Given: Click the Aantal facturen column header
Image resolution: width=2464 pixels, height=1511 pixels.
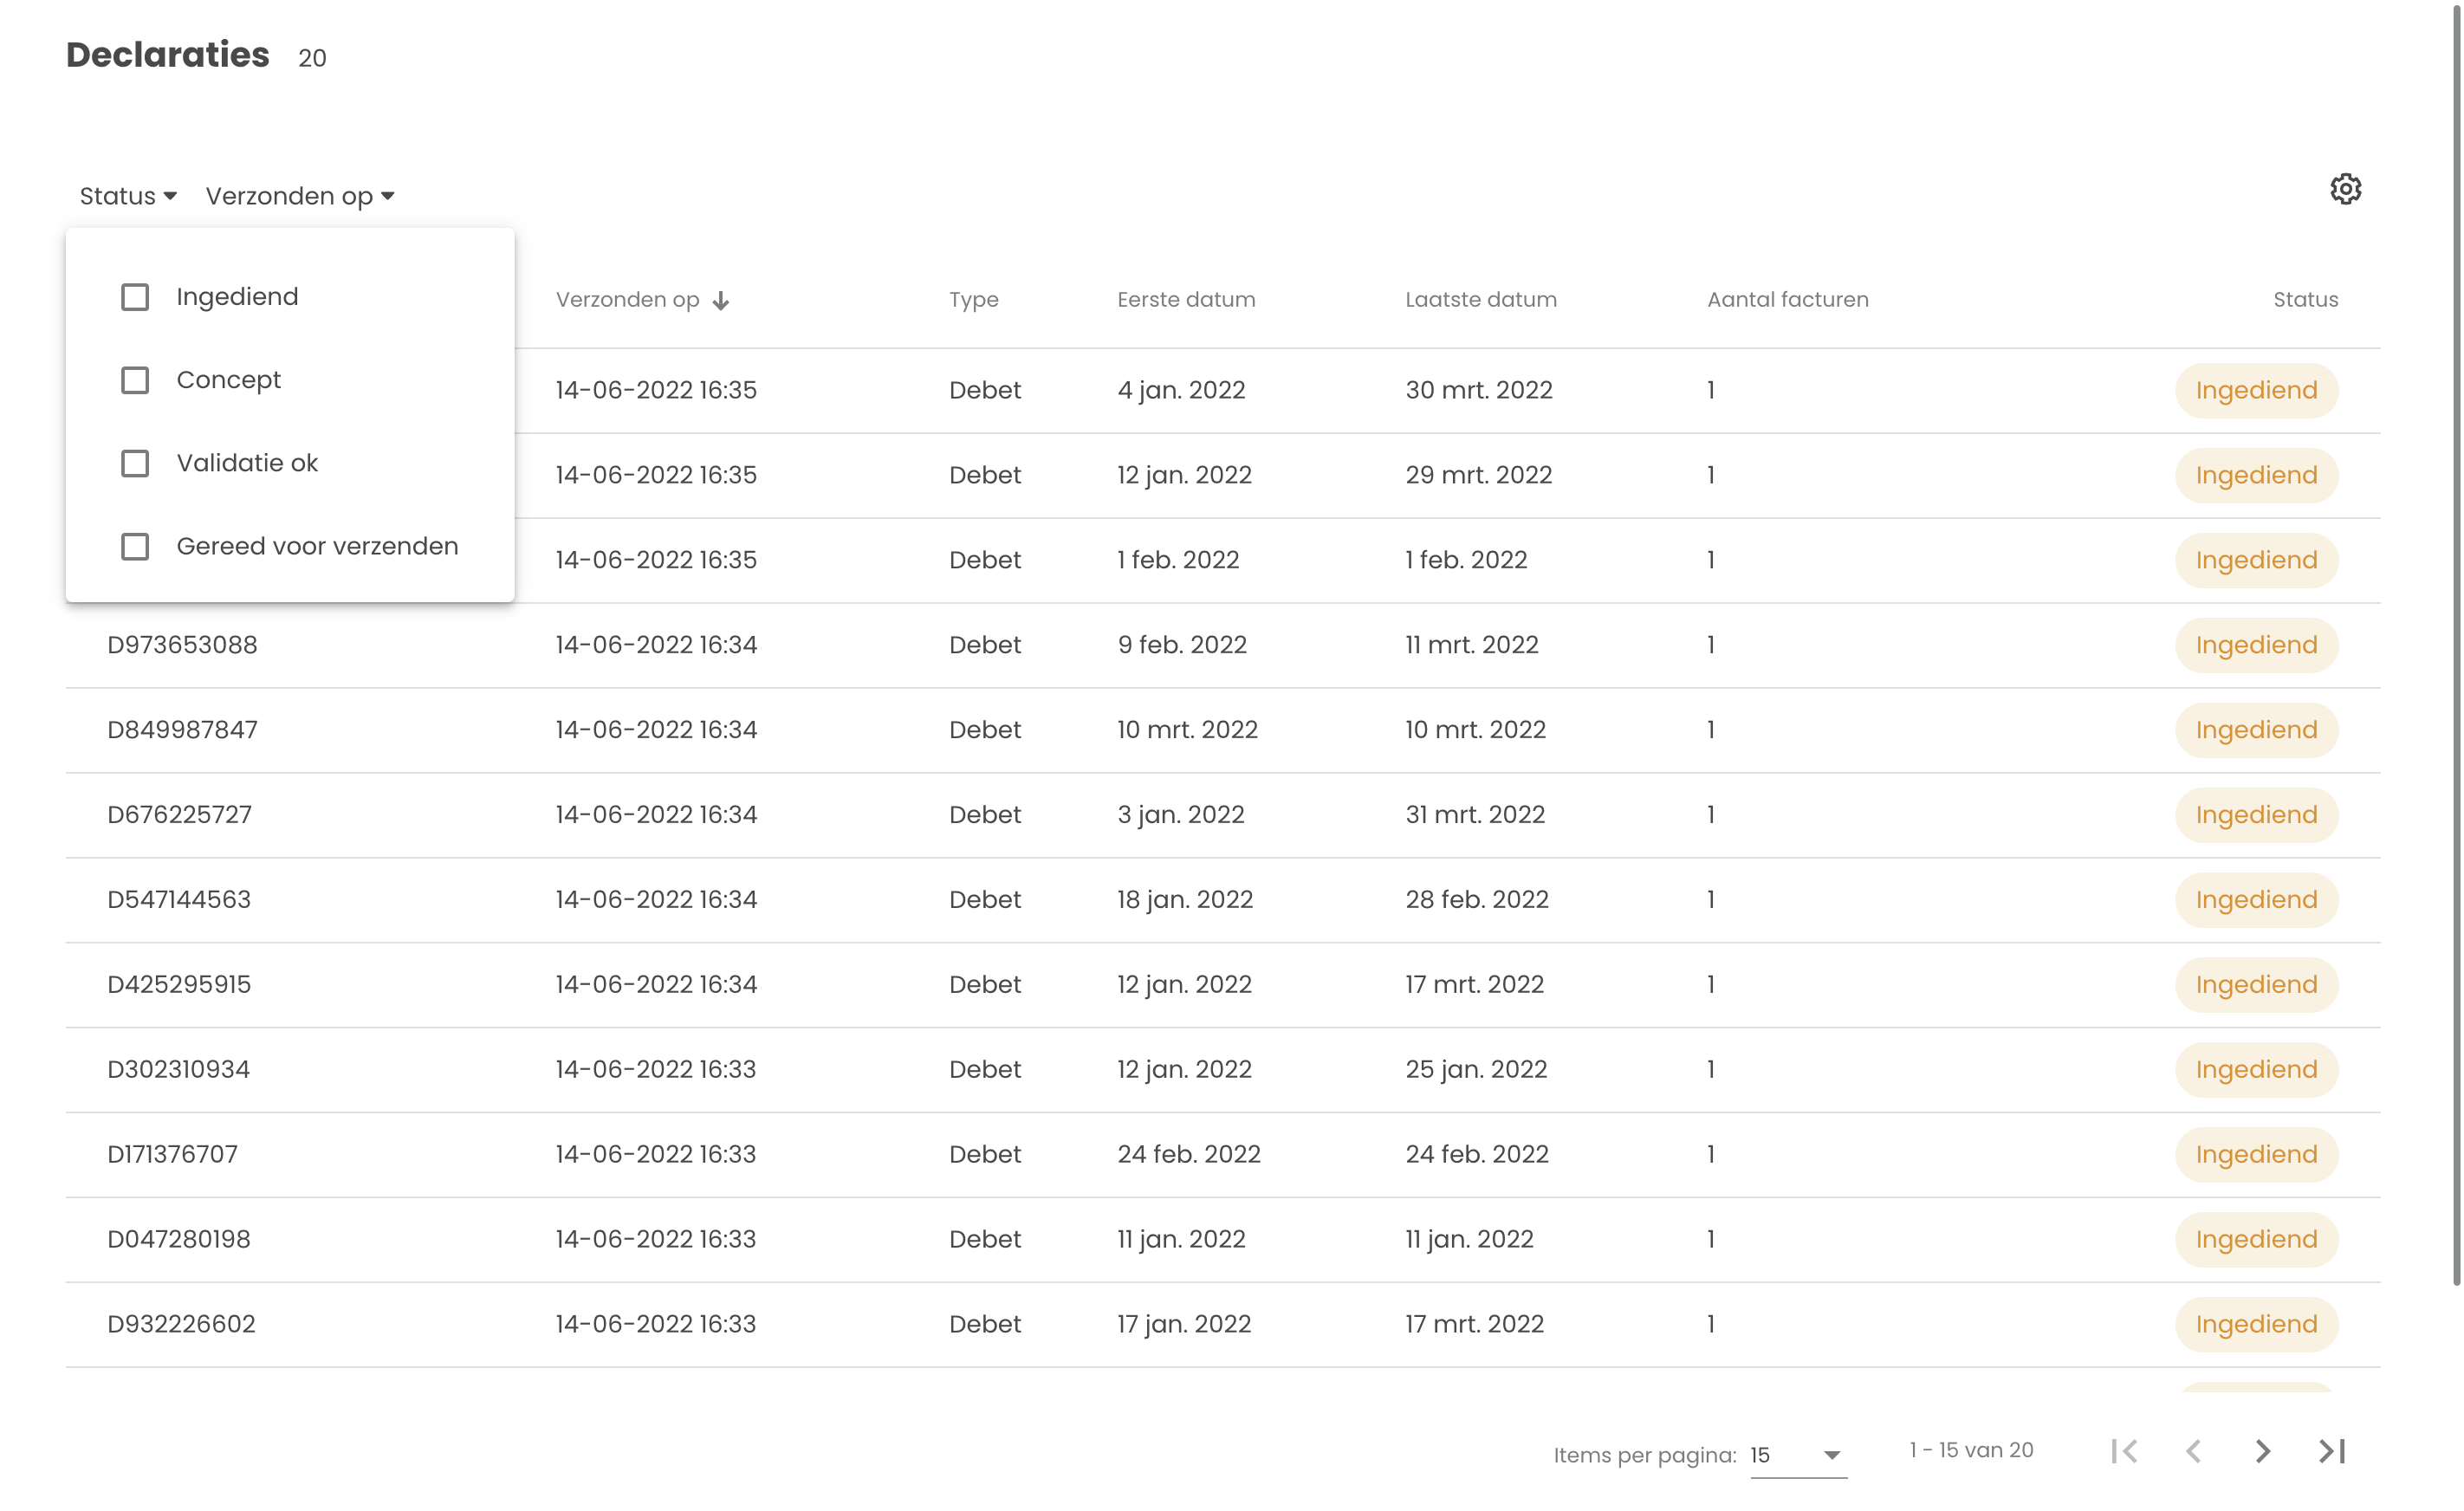Looking at the screenshot, I should point(1787,300).
